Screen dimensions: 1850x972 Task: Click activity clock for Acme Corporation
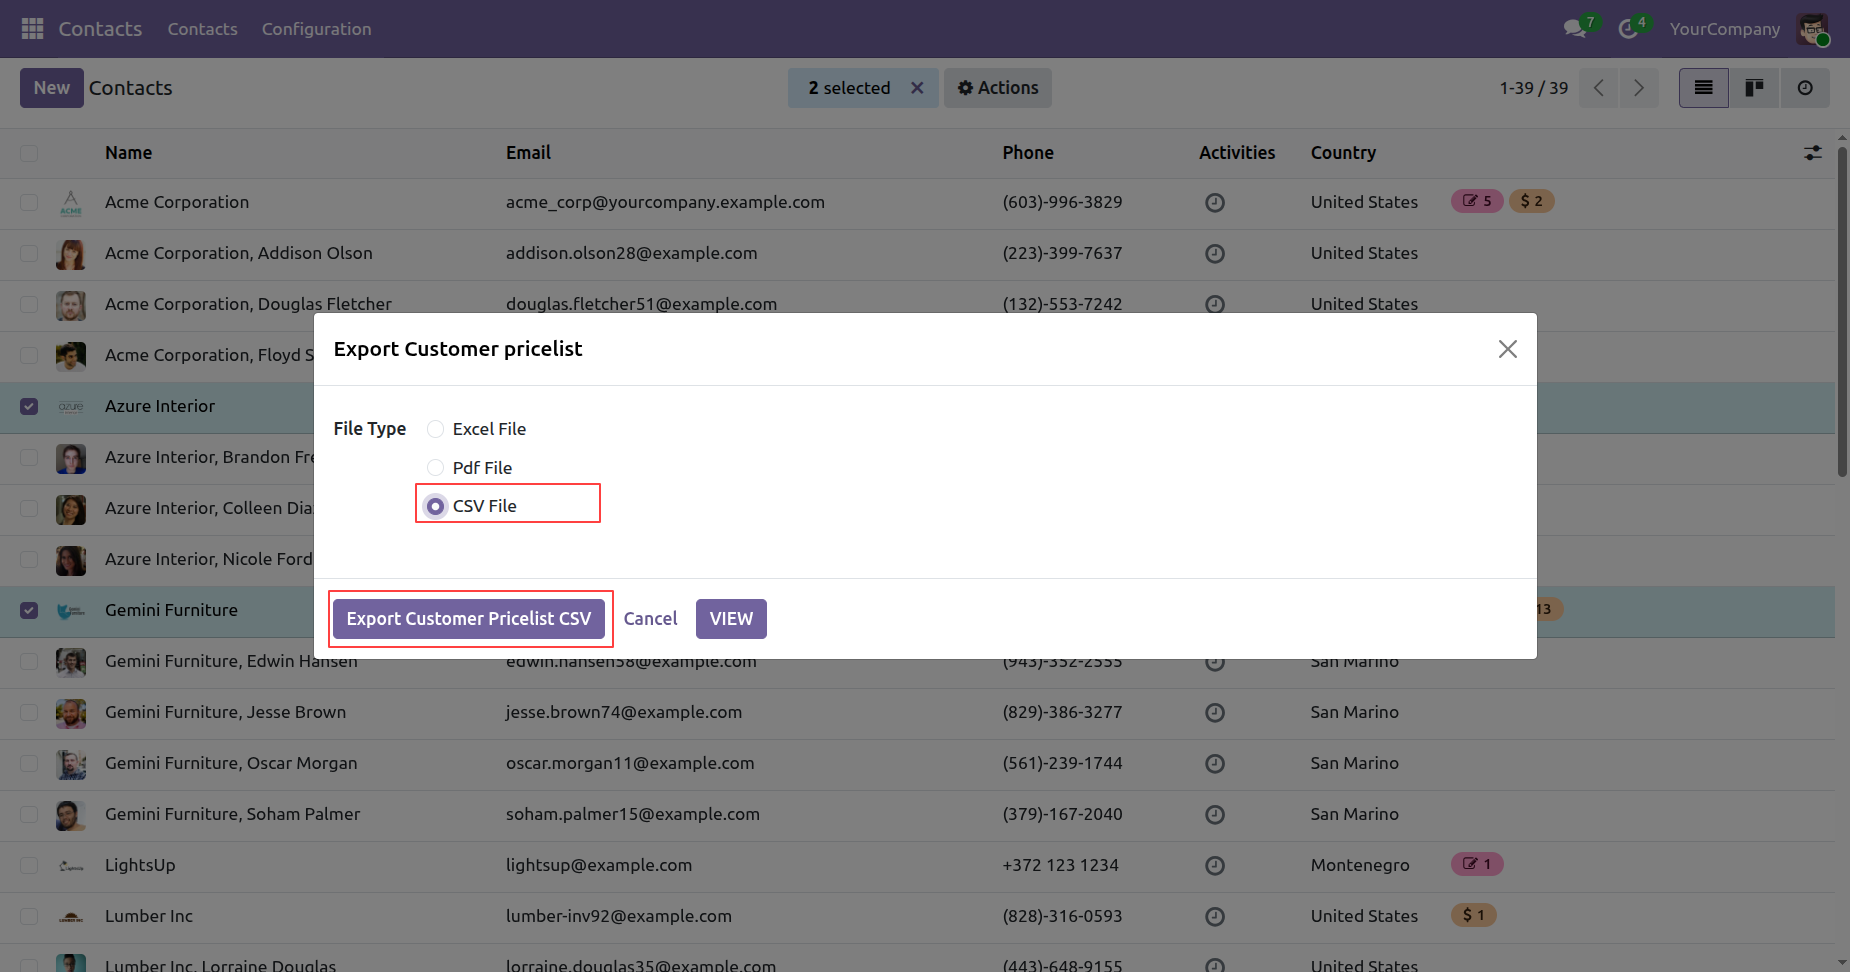click(x=1215, y=203)
